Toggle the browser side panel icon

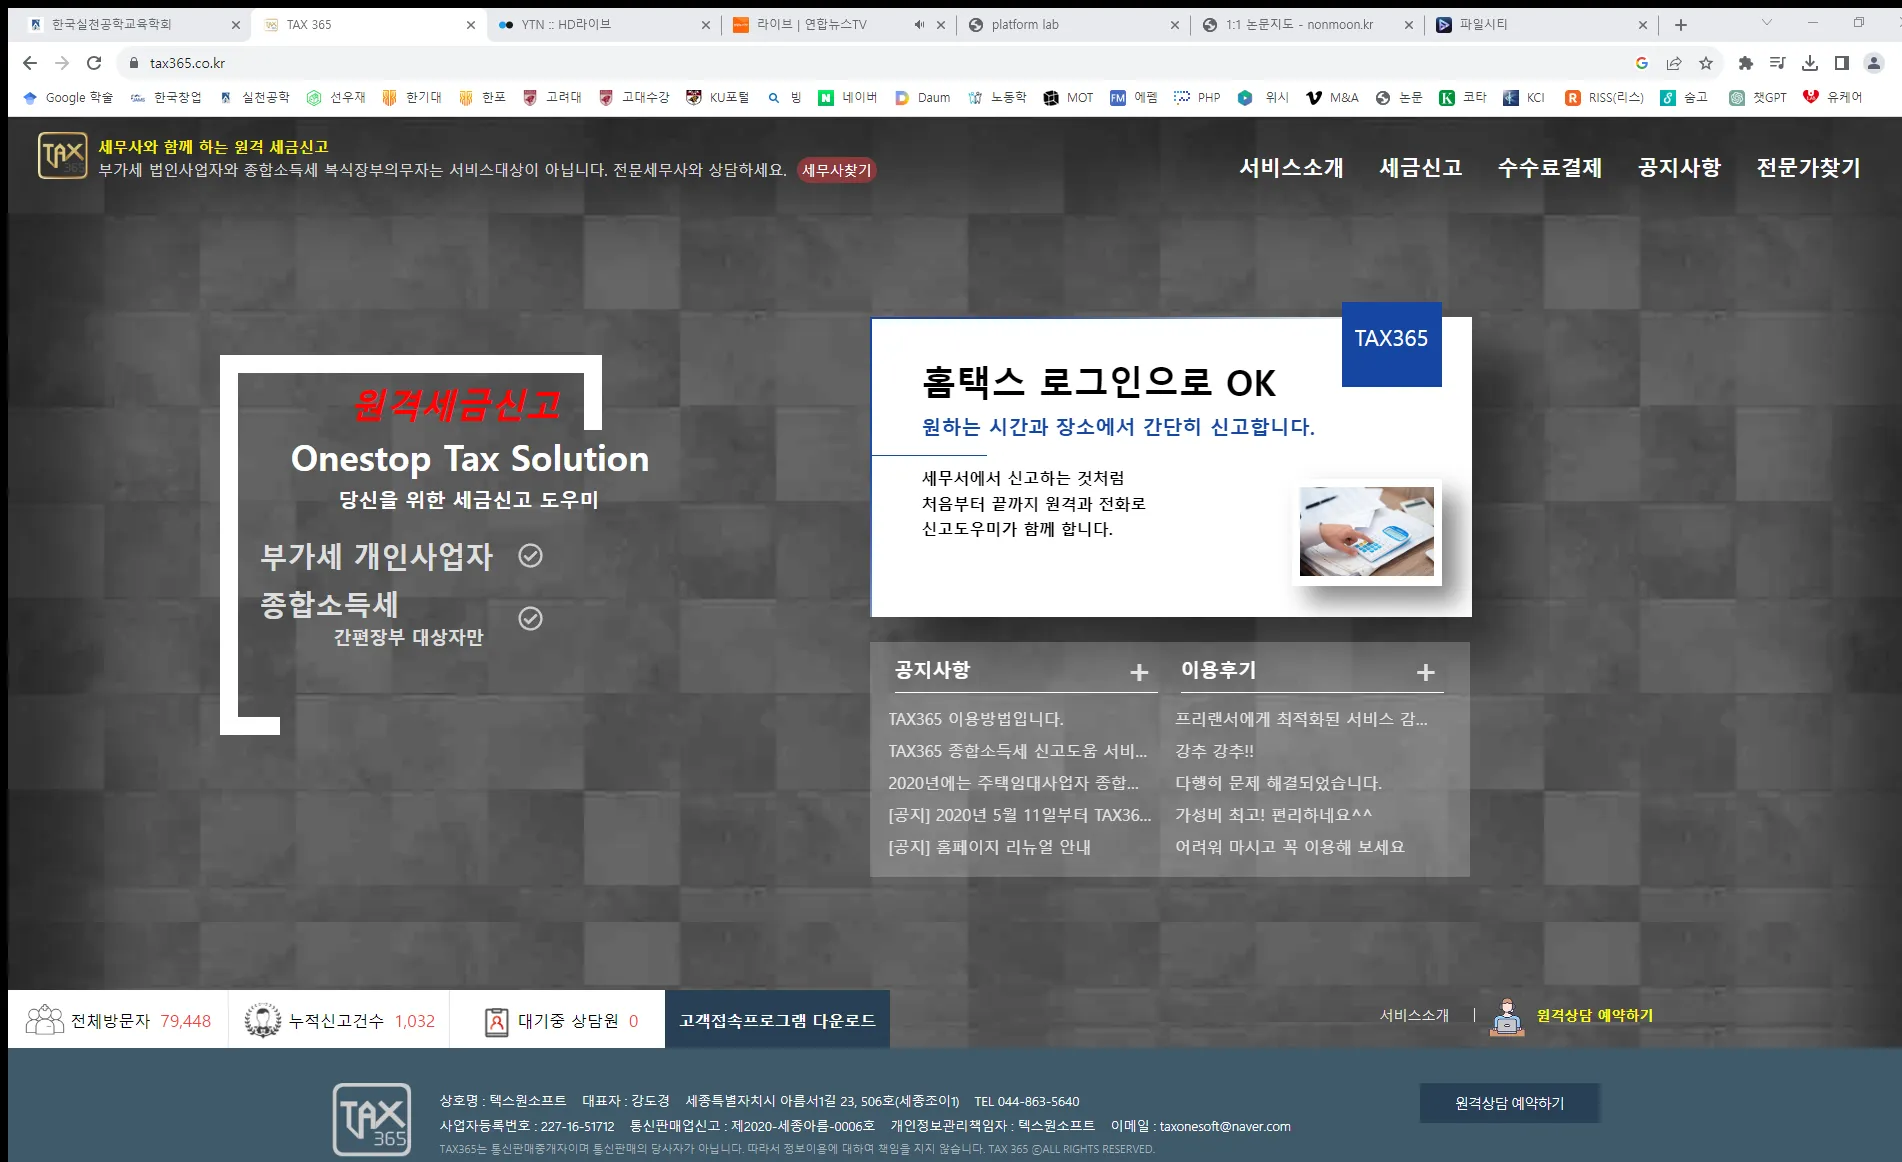click(x=1842, y=63)
